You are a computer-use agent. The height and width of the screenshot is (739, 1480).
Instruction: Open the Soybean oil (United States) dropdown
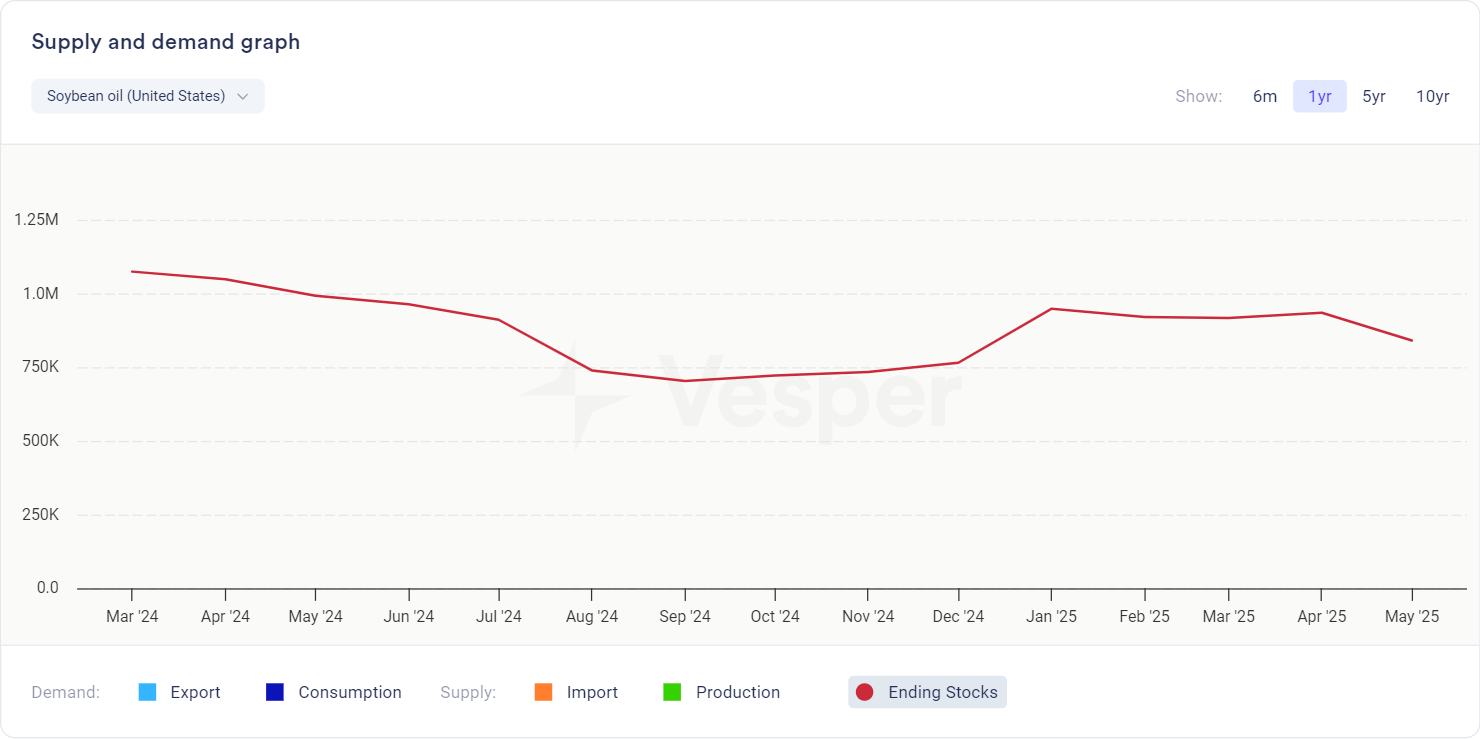point(136,96)
